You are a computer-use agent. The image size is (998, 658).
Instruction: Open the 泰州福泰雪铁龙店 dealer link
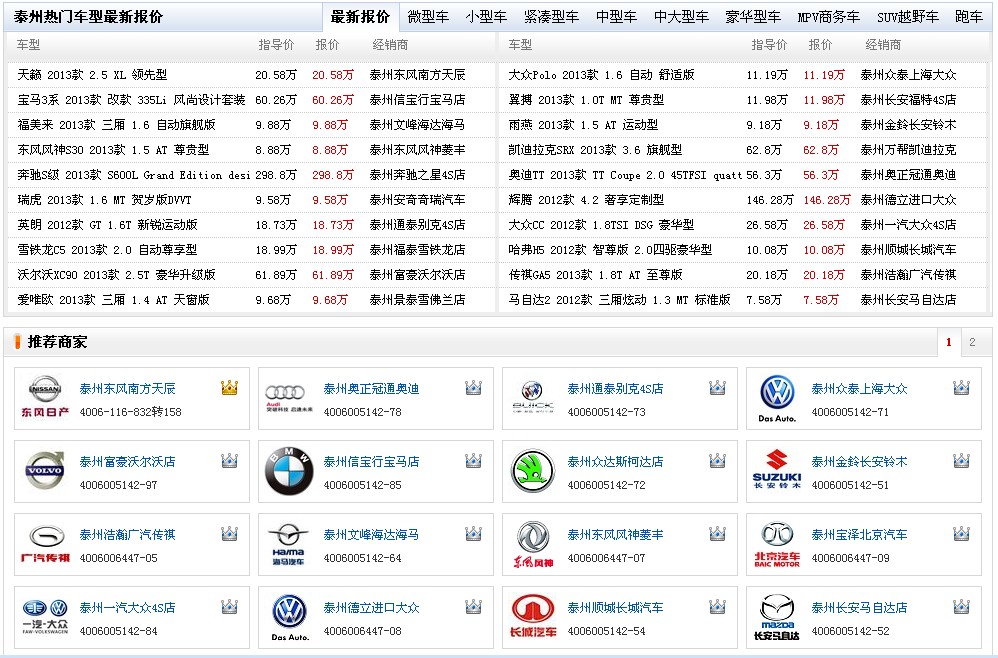click(417, 250)
